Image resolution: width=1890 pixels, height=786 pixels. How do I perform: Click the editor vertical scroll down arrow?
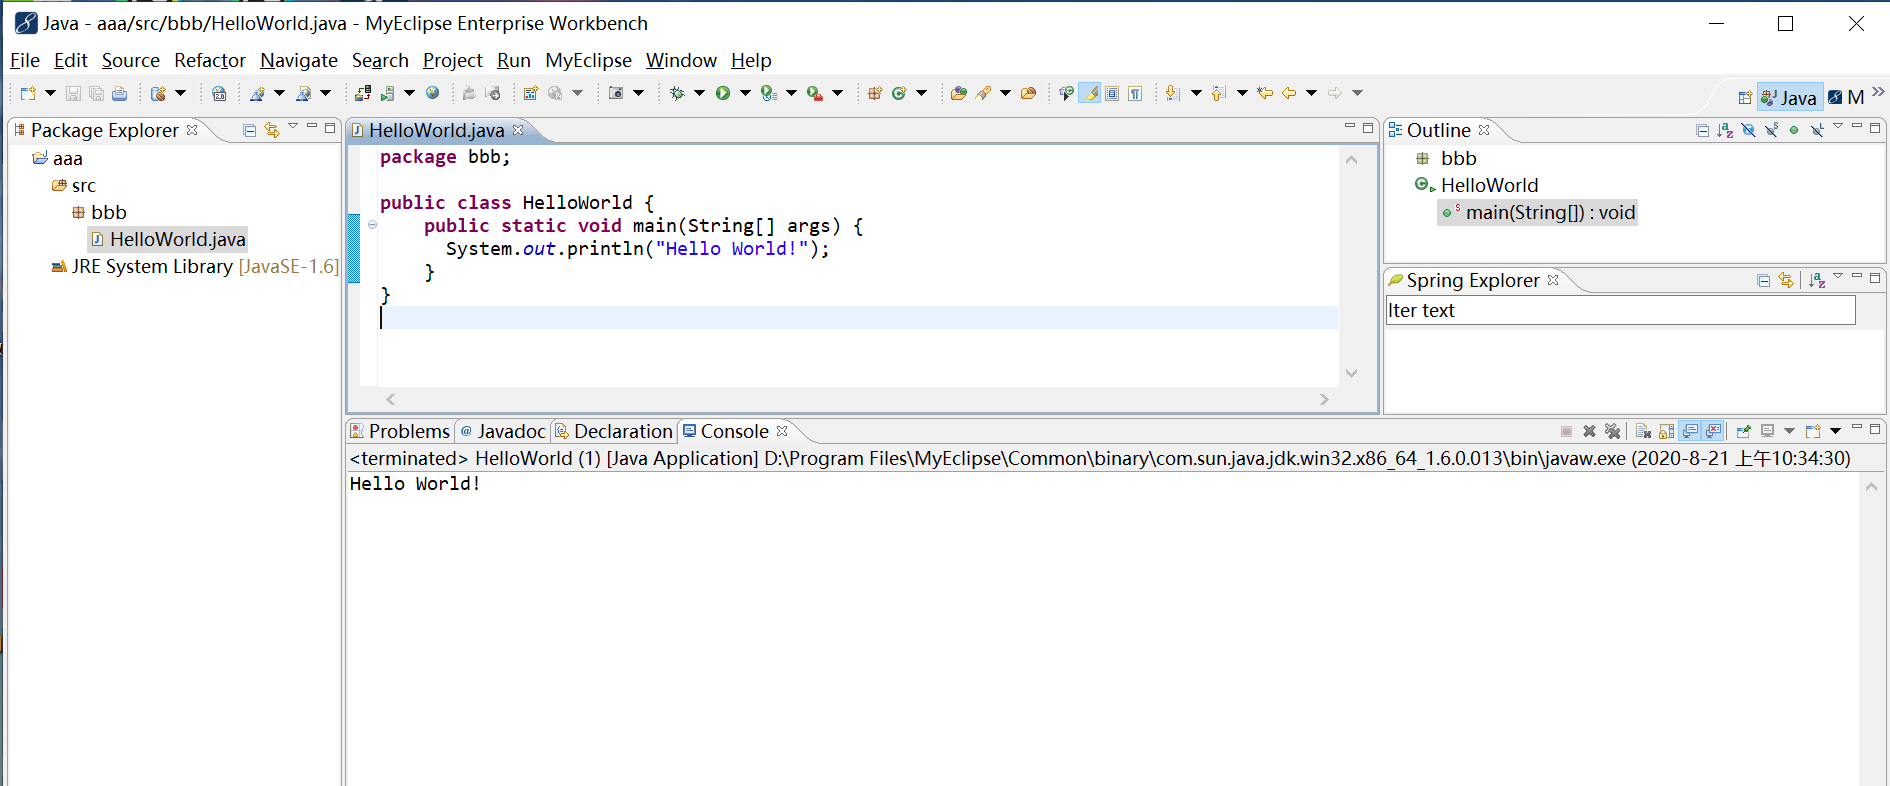(x=1351, y=373)
